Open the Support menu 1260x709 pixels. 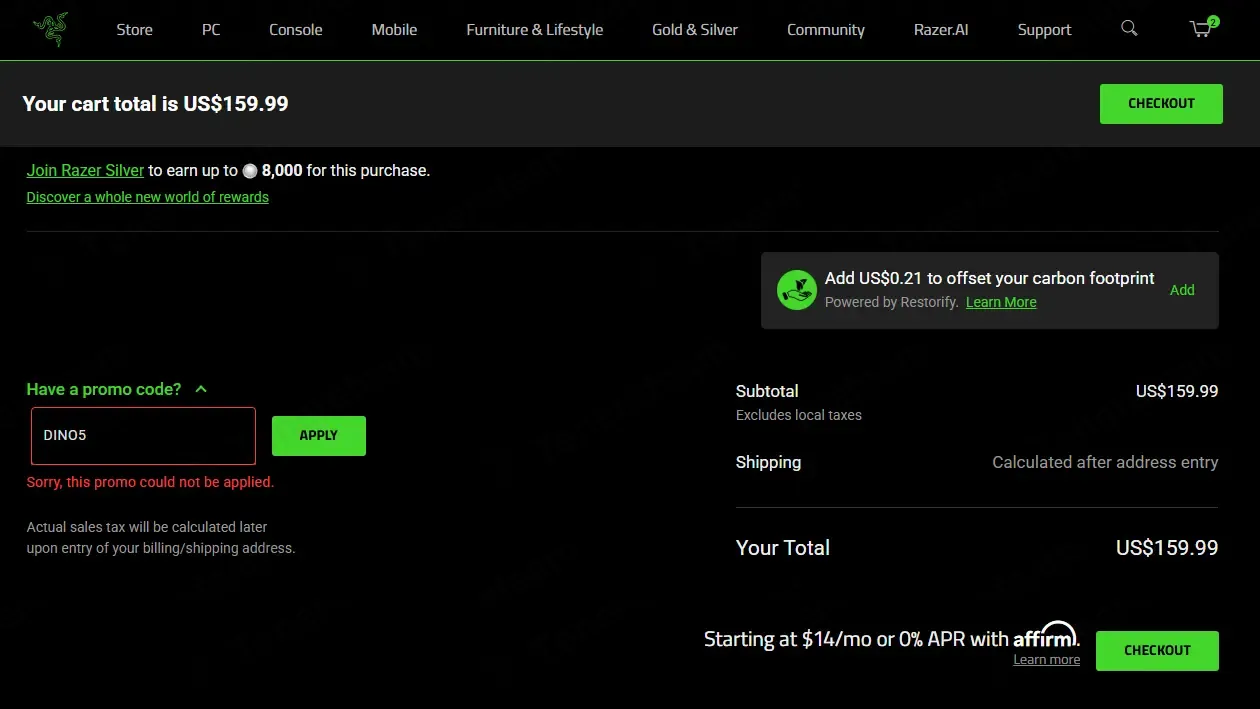1045,29
